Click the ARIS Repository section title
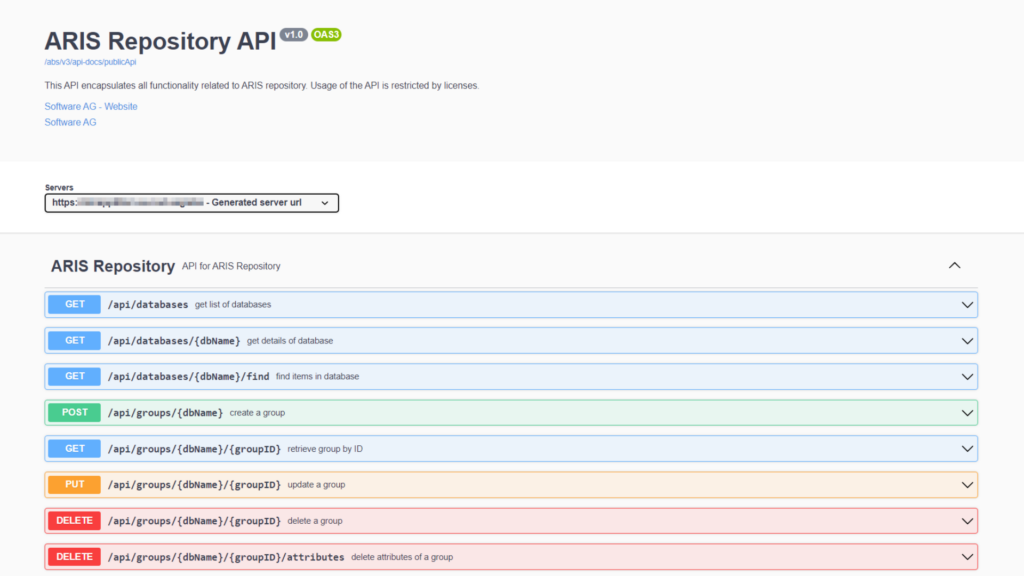 coord(113,266)
